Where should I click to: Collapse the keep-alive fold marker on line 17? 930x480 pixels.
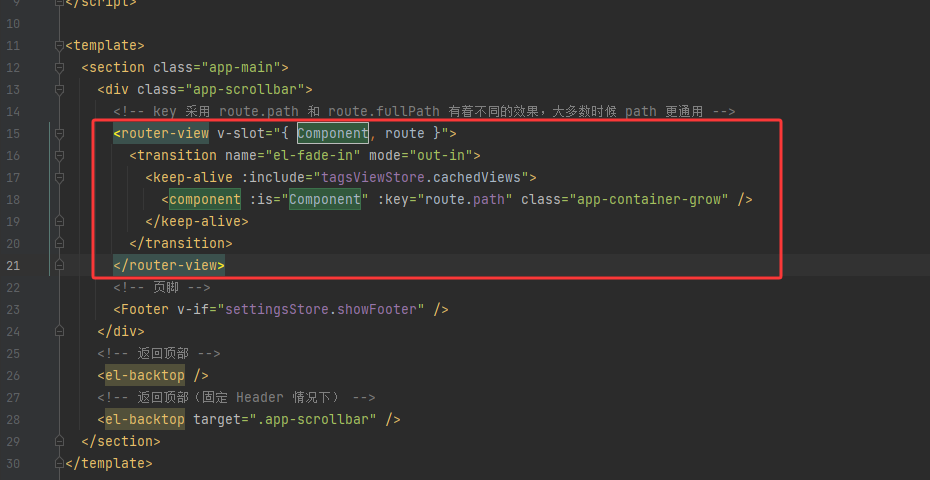tap(59, 177)
